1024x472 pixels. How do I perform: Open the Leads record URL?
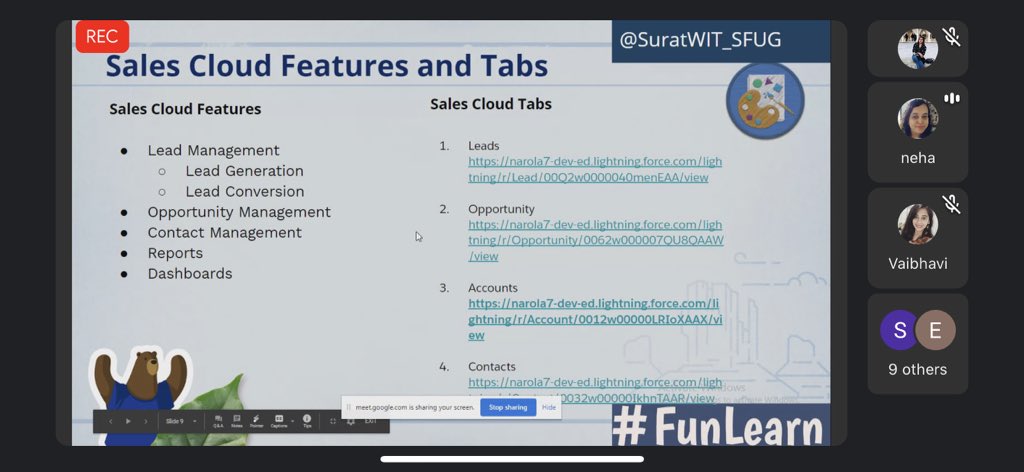594,169
